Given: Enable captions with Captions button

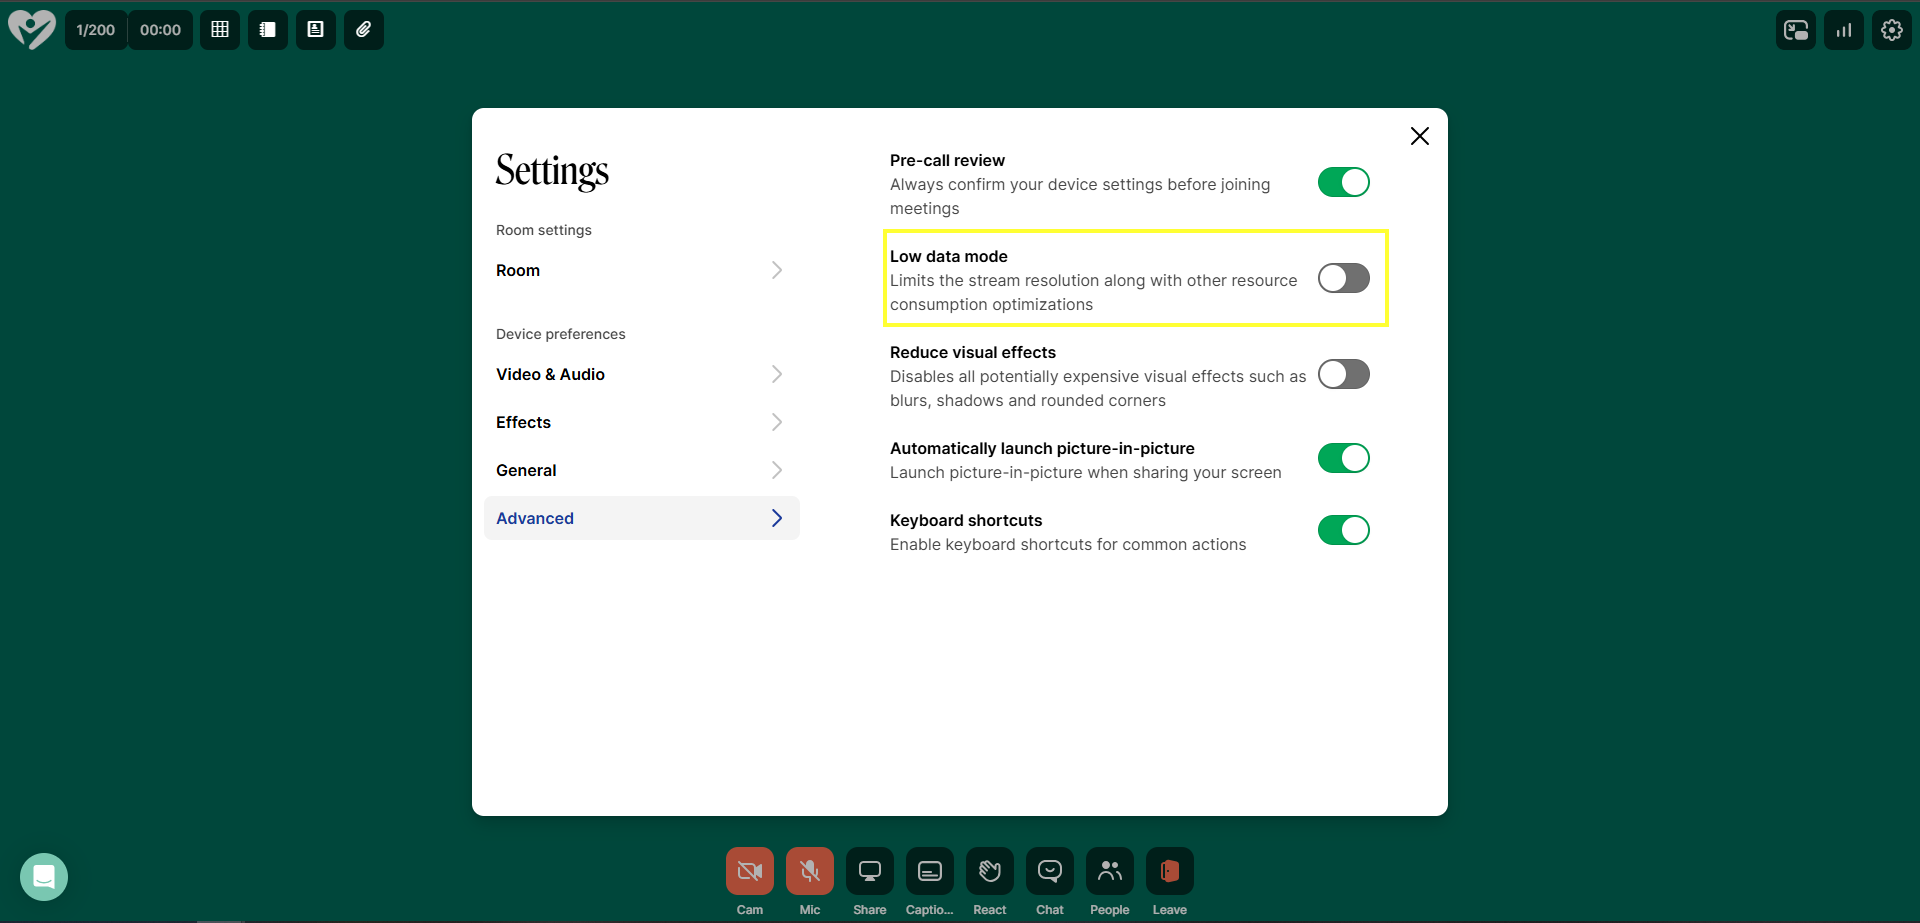Looking at the screenshot, I should point(930,871).
